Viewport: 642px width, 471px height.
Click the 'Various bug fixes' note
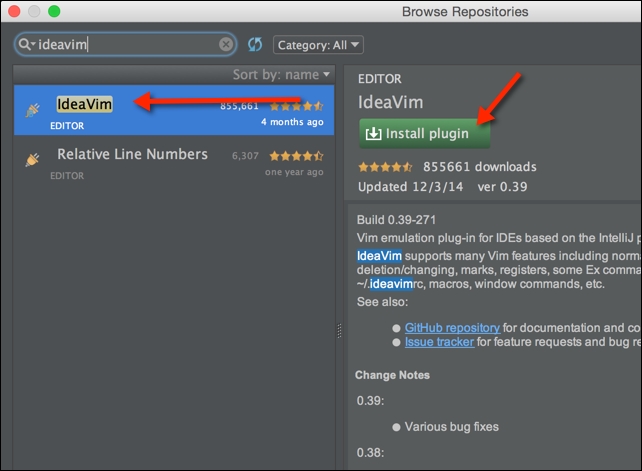(452, 427)
